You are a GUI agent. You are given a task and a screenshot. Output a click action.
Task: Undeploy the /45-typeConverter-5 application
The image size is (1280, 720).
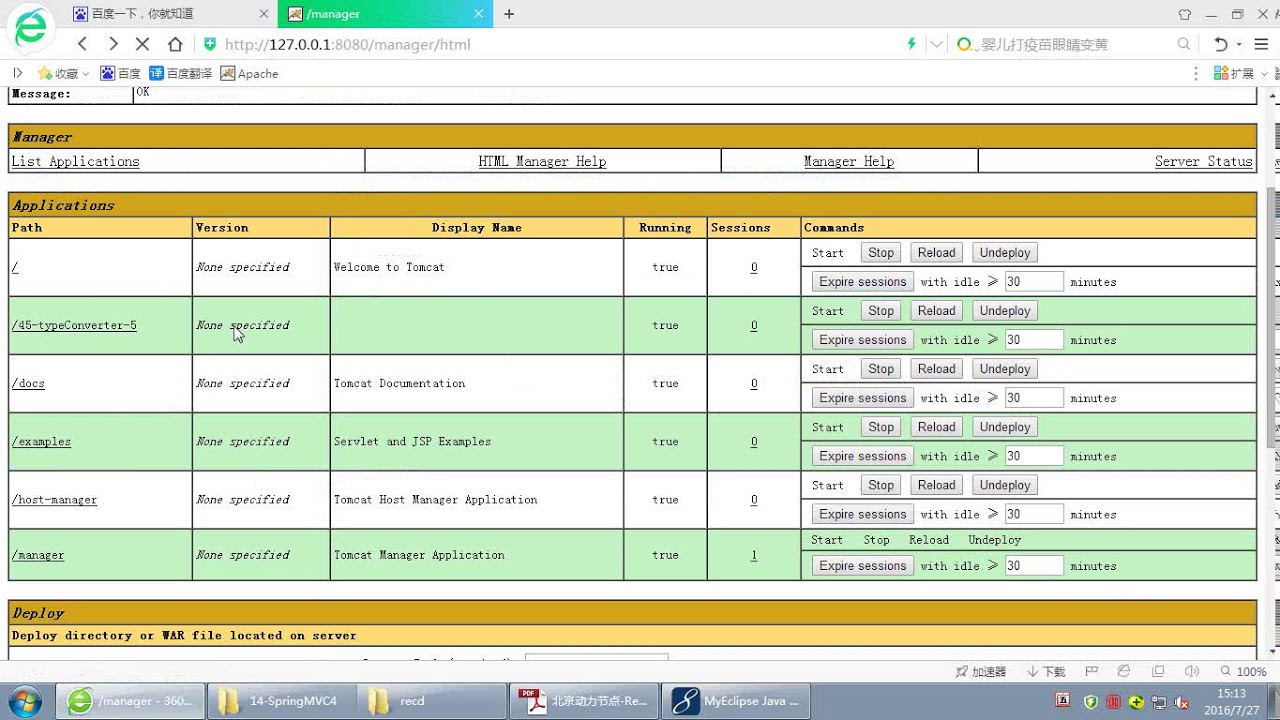(x=1005, y=311)
